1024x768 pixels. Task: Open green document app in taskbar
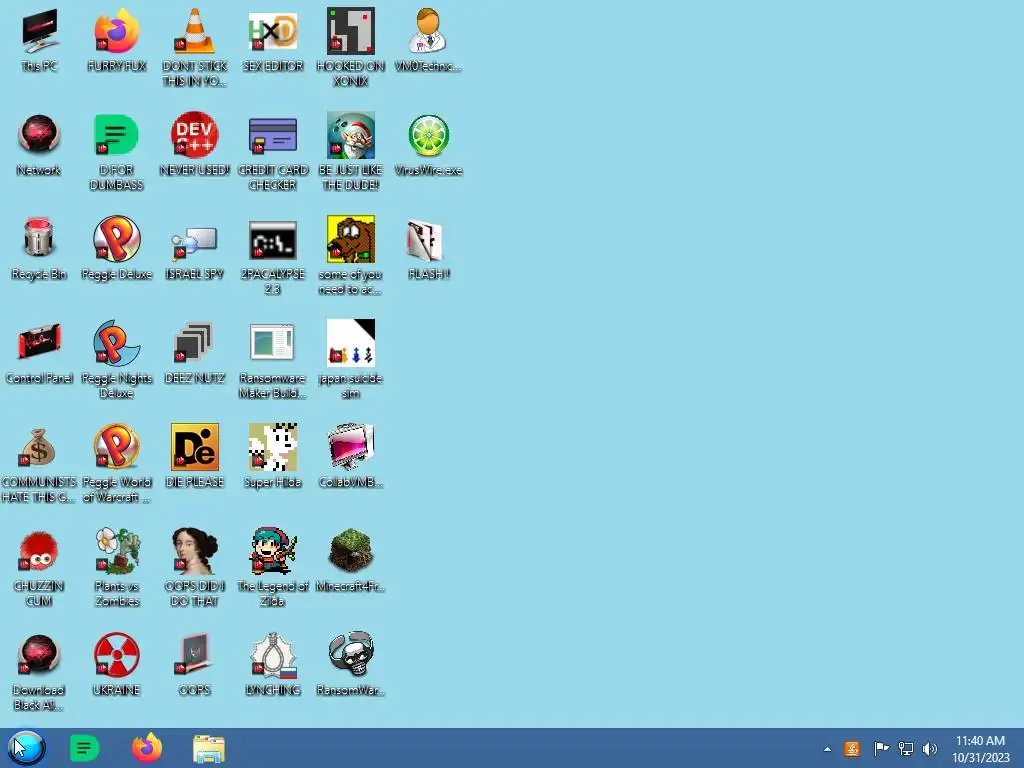point(84,748)
